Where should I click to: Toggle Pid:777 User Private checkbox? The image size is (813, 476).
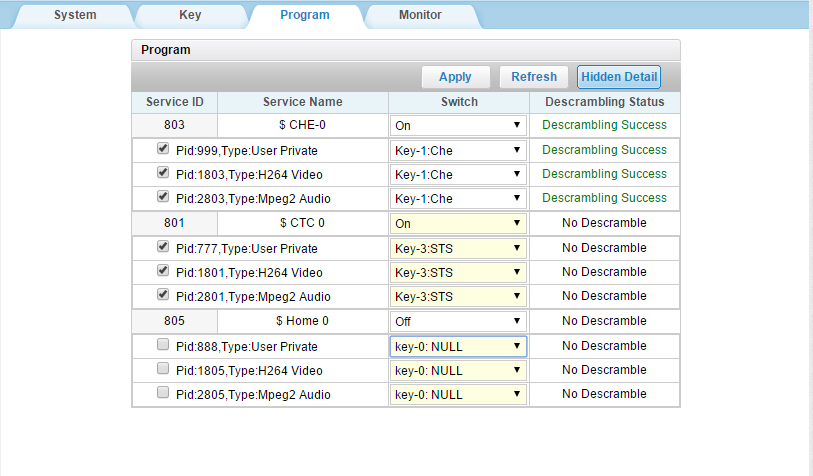tap(163, 246)
